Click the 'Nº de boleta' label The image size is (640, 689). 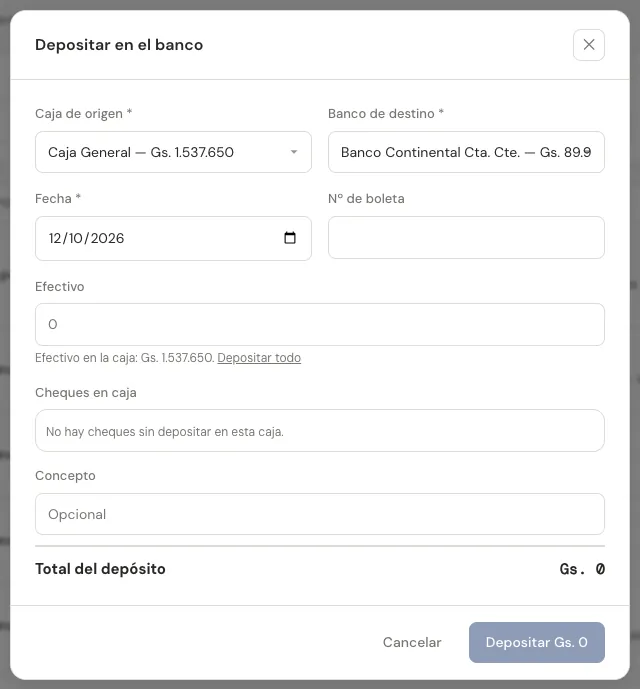coord(366,198)
